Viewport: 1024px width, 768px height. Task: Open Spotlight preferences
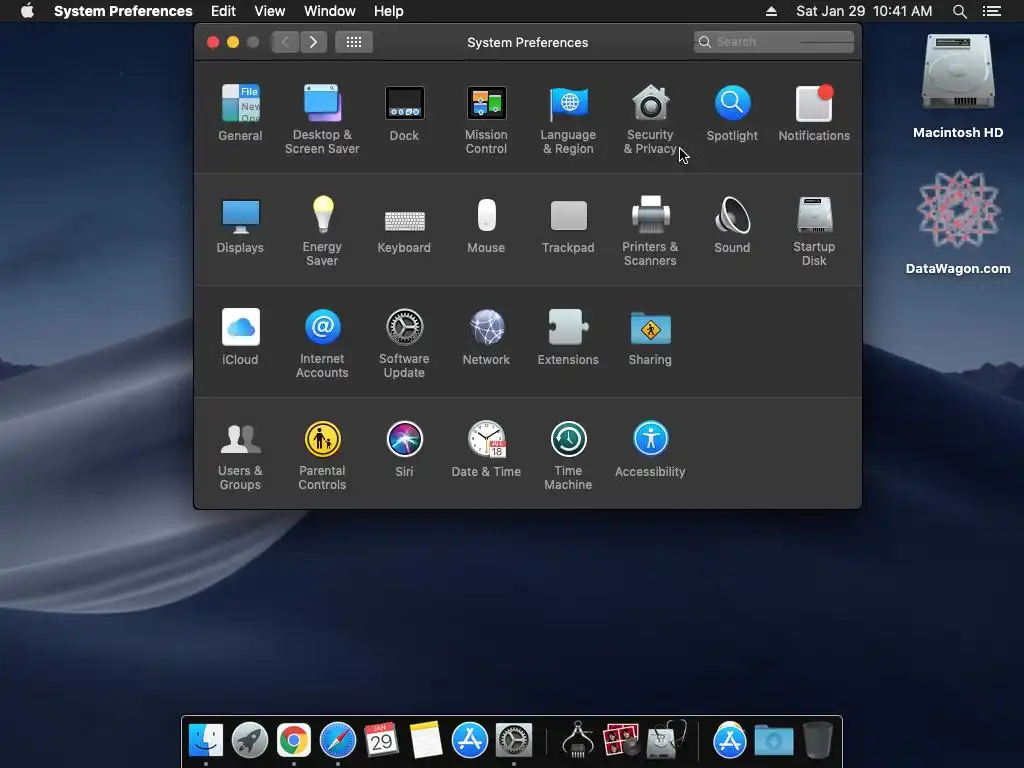[x=732, y=113]
